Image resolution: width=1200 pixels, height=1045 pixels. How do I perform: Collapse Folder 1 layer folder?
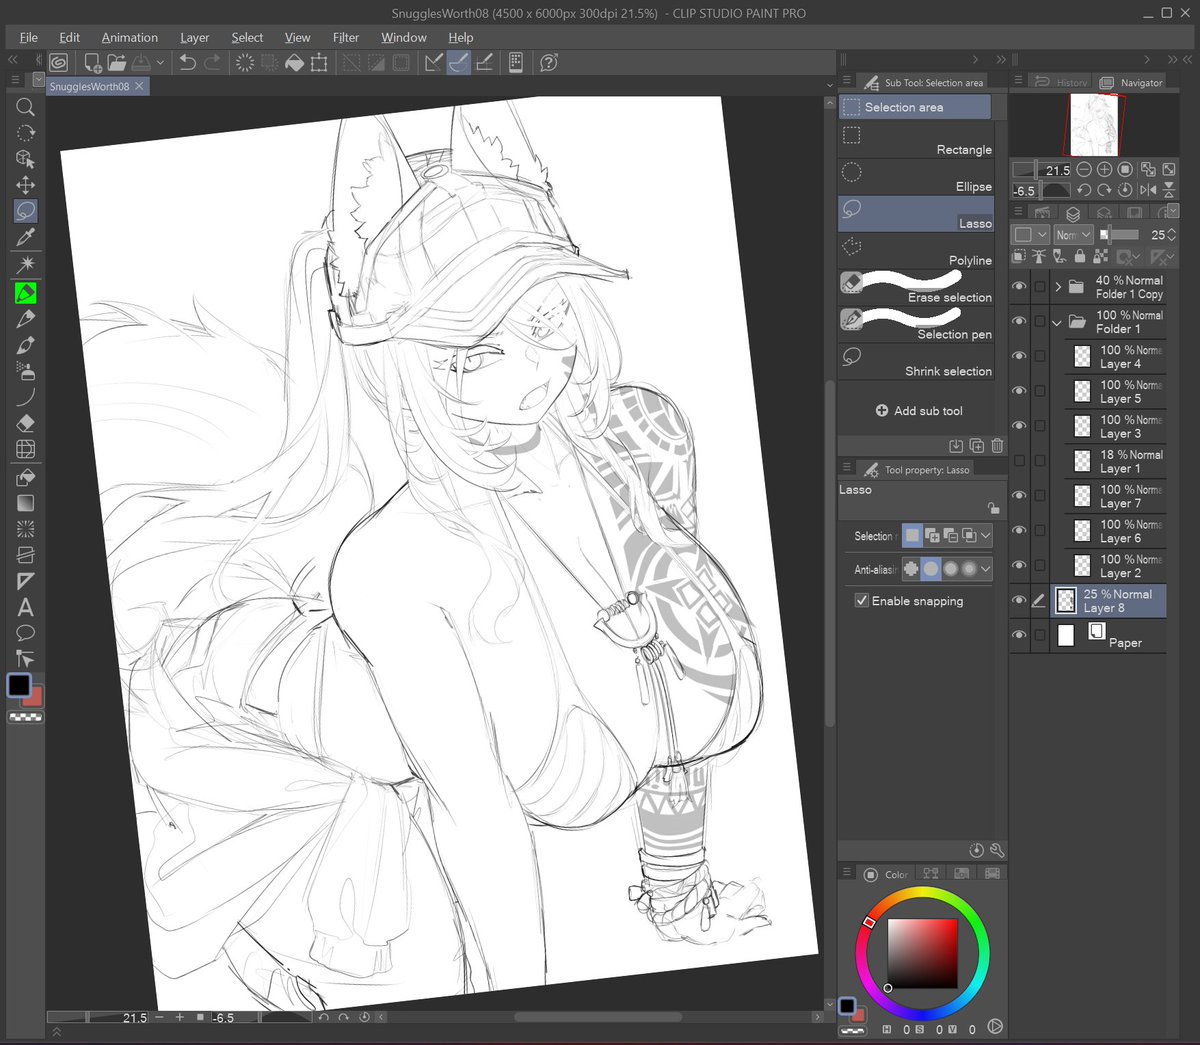coord(1057,322)
